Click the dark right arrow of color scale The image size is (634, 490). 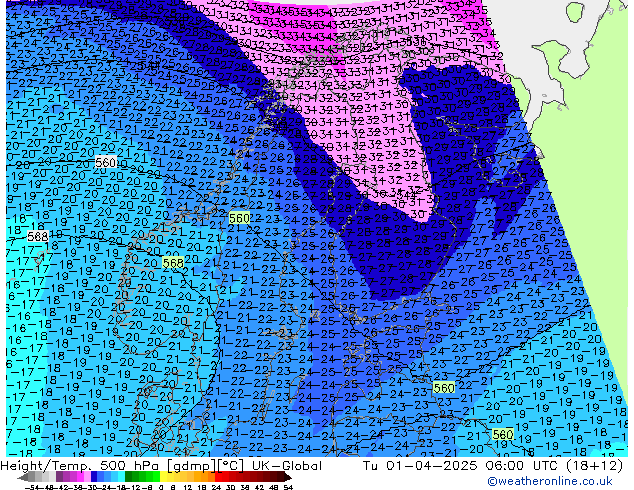pos(288,478)
